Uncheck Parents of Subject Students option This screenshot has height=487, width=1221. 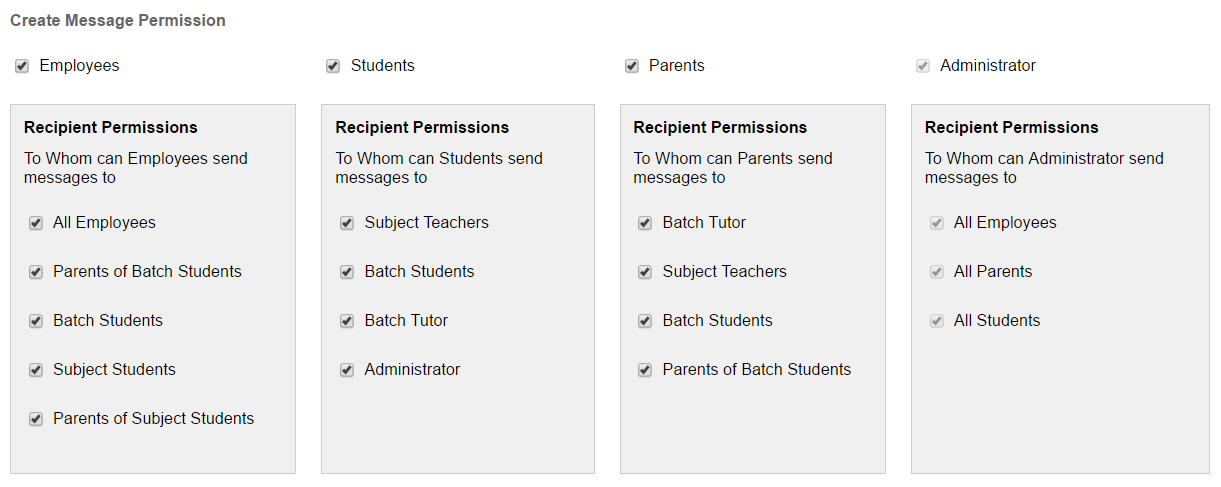click(36, 419)
